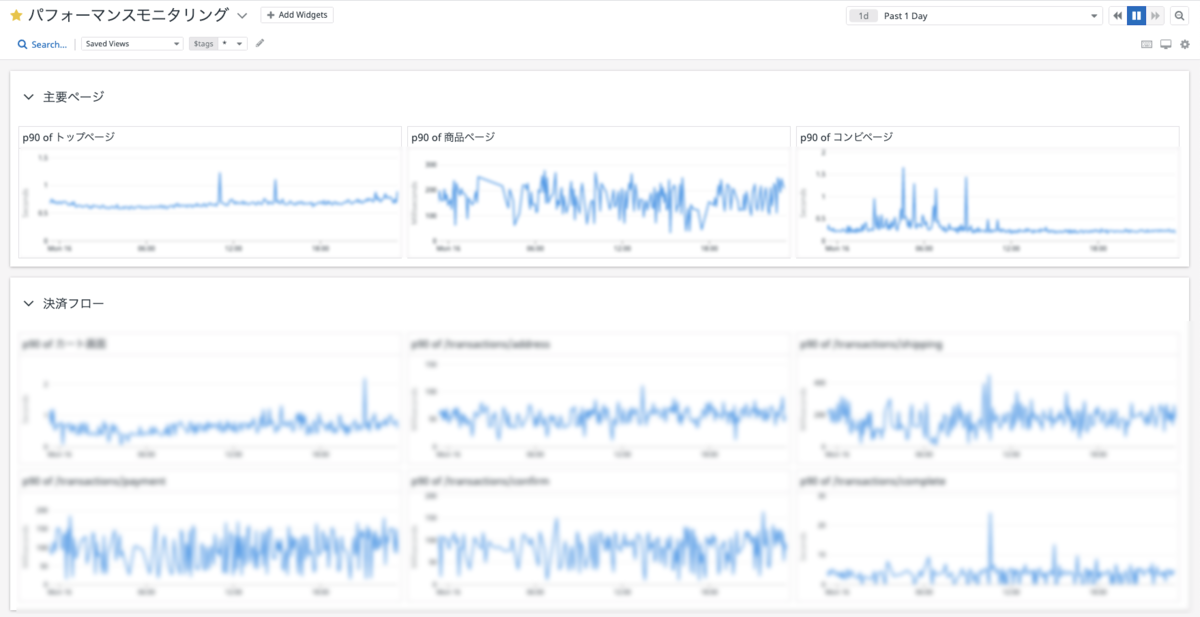
Task: Click the /transactions/complete chart
Action: 988,547
